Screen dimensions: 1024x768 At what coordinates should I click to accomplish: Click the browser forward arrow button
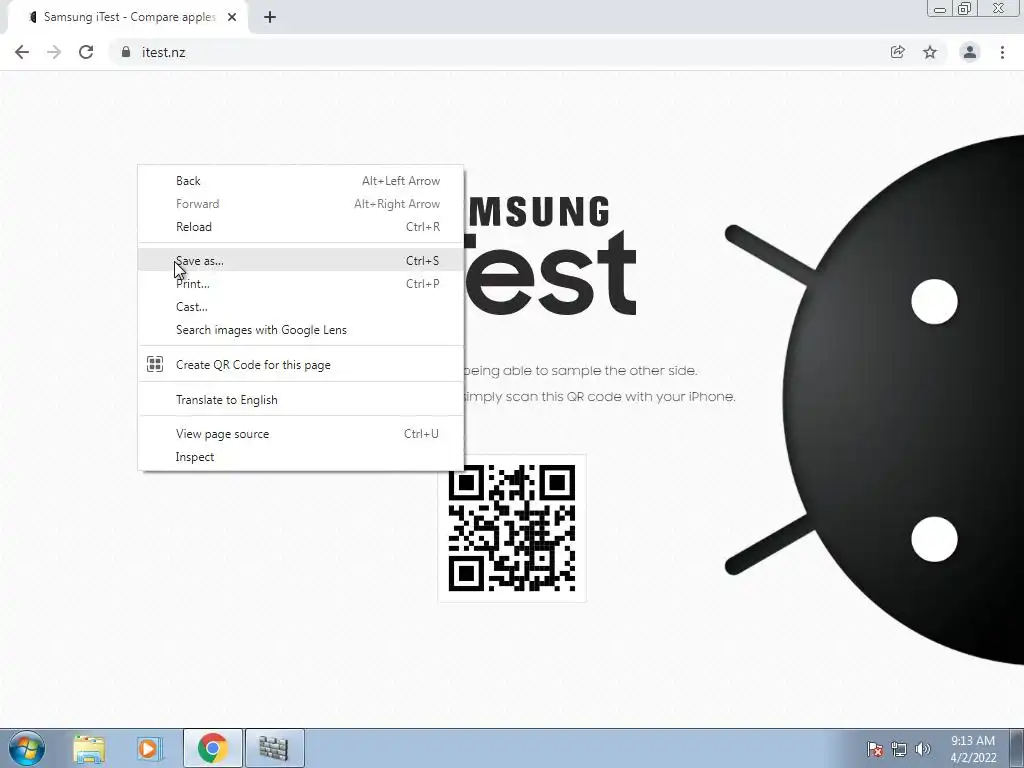pos(54,52)
